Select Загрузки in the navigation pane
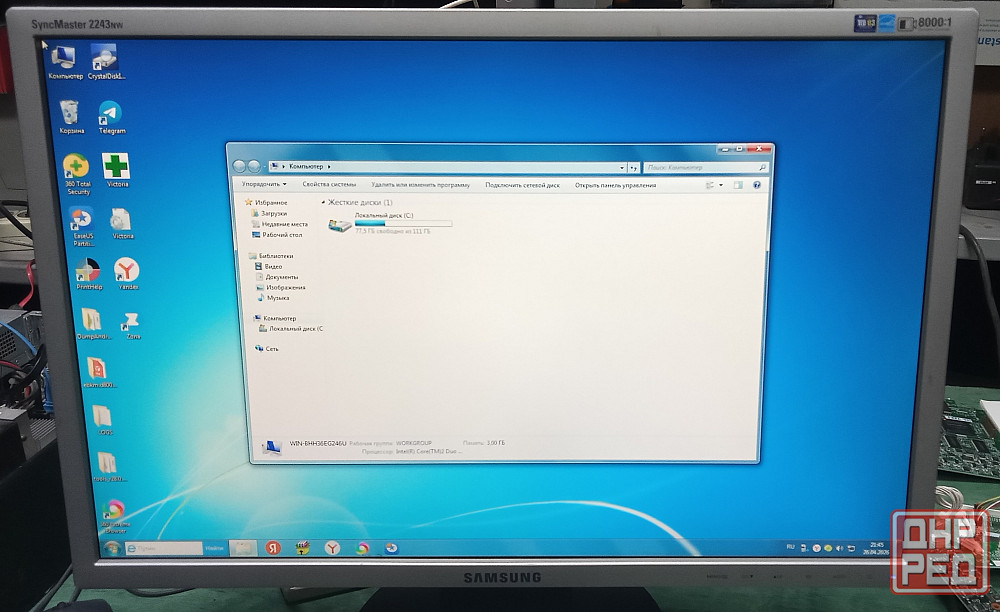The image size is (1000, 612). point(274,213)
